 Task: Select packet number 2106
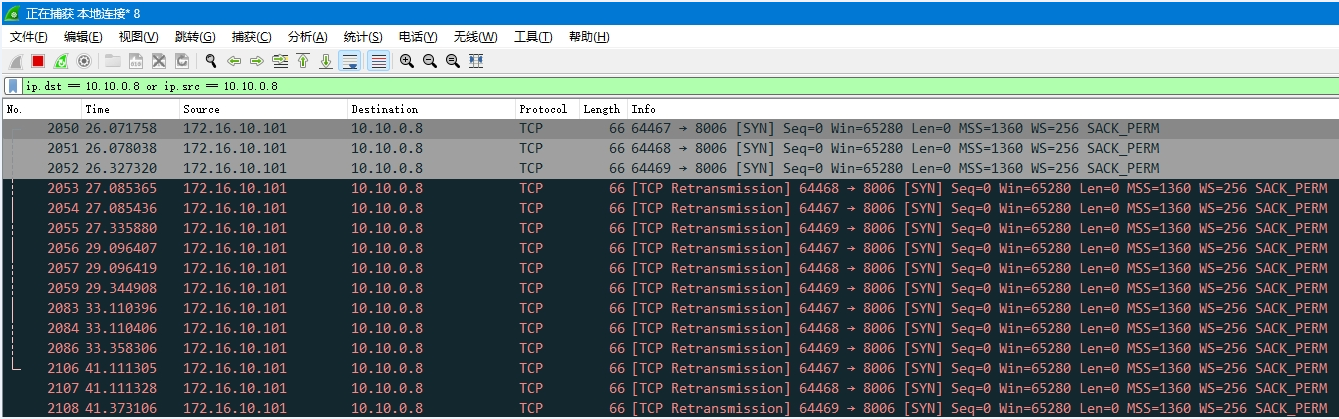pyautogui.click(x=670, y=368)
